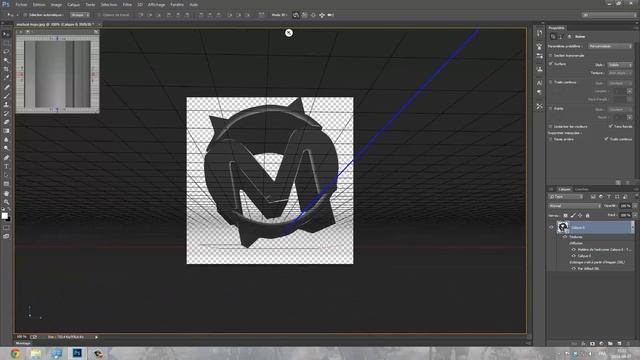Click the Scène label in Properties panel
Screen dimensions: 640x360
click(x=580, y=37)
